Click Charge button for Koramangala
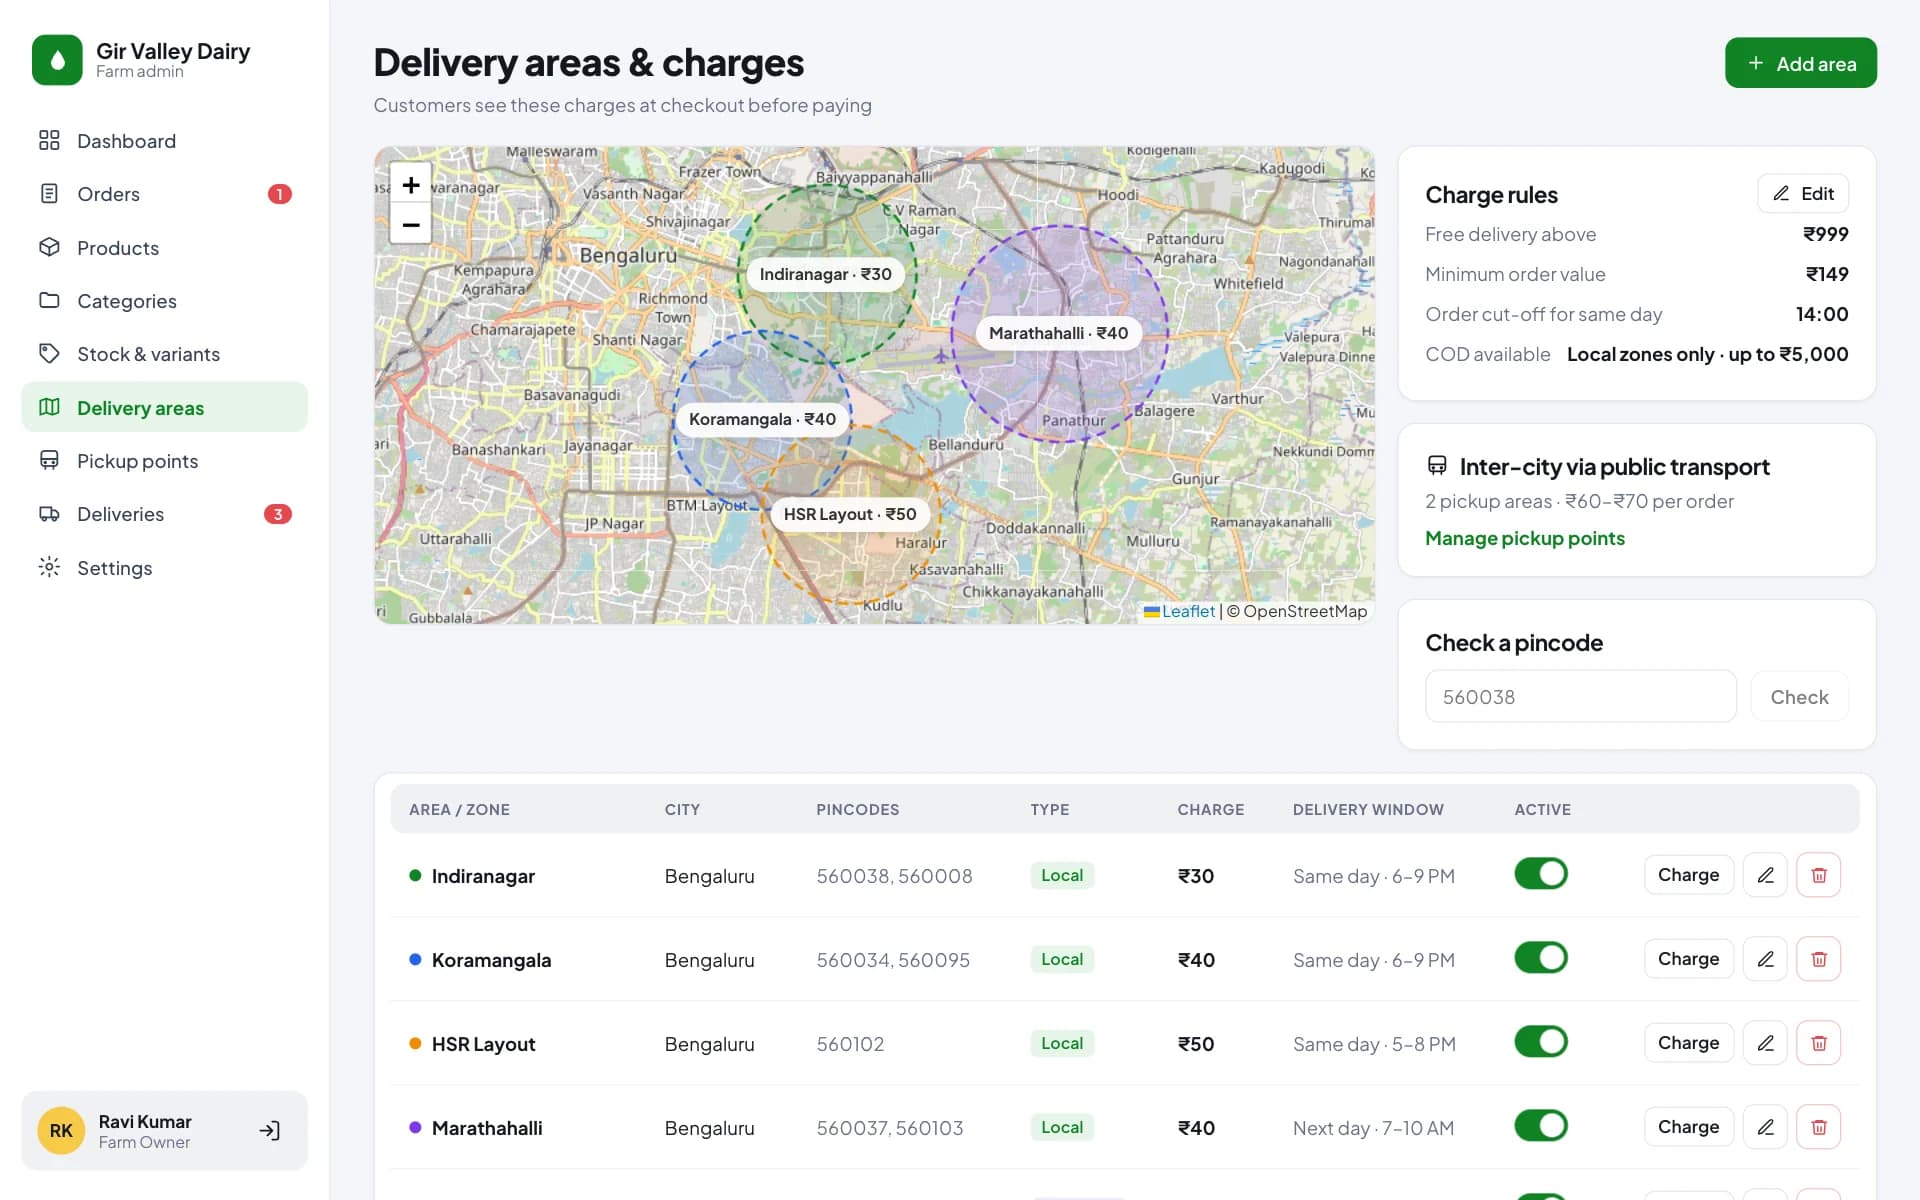The width and height of the screenshot is (1920, 1200). point(1688,959)
